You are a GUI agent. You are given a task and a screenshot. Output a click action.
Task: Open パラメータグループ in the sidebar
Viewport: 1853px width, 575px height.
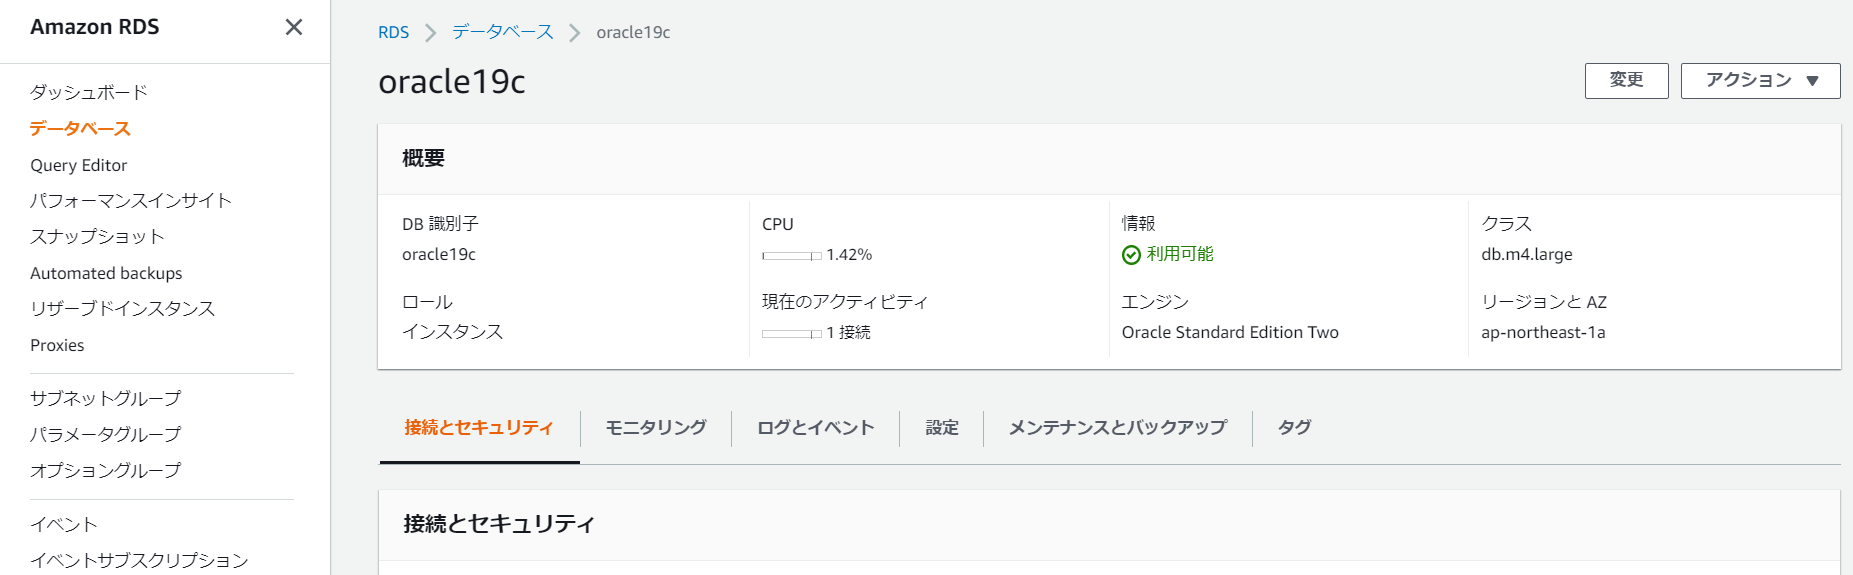click(x=106, y=434)
